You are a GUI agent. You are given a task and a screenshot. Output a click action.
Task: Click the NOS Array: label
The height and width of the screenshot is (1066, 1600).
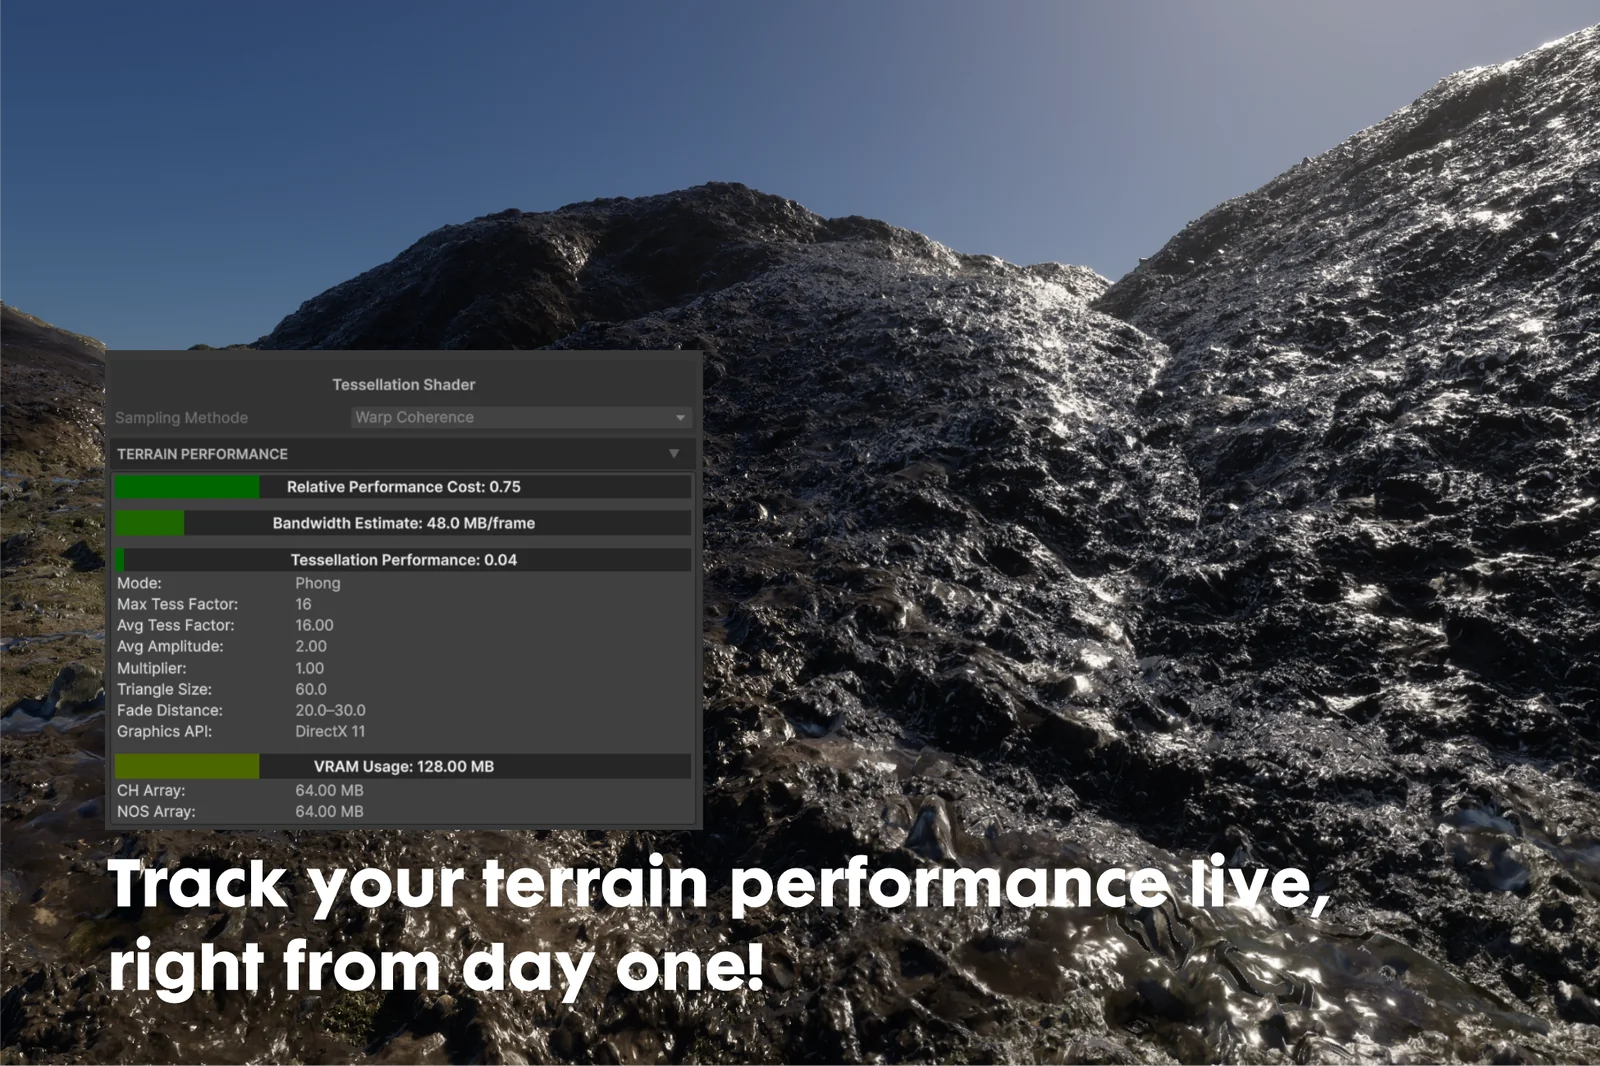(156, 811)
